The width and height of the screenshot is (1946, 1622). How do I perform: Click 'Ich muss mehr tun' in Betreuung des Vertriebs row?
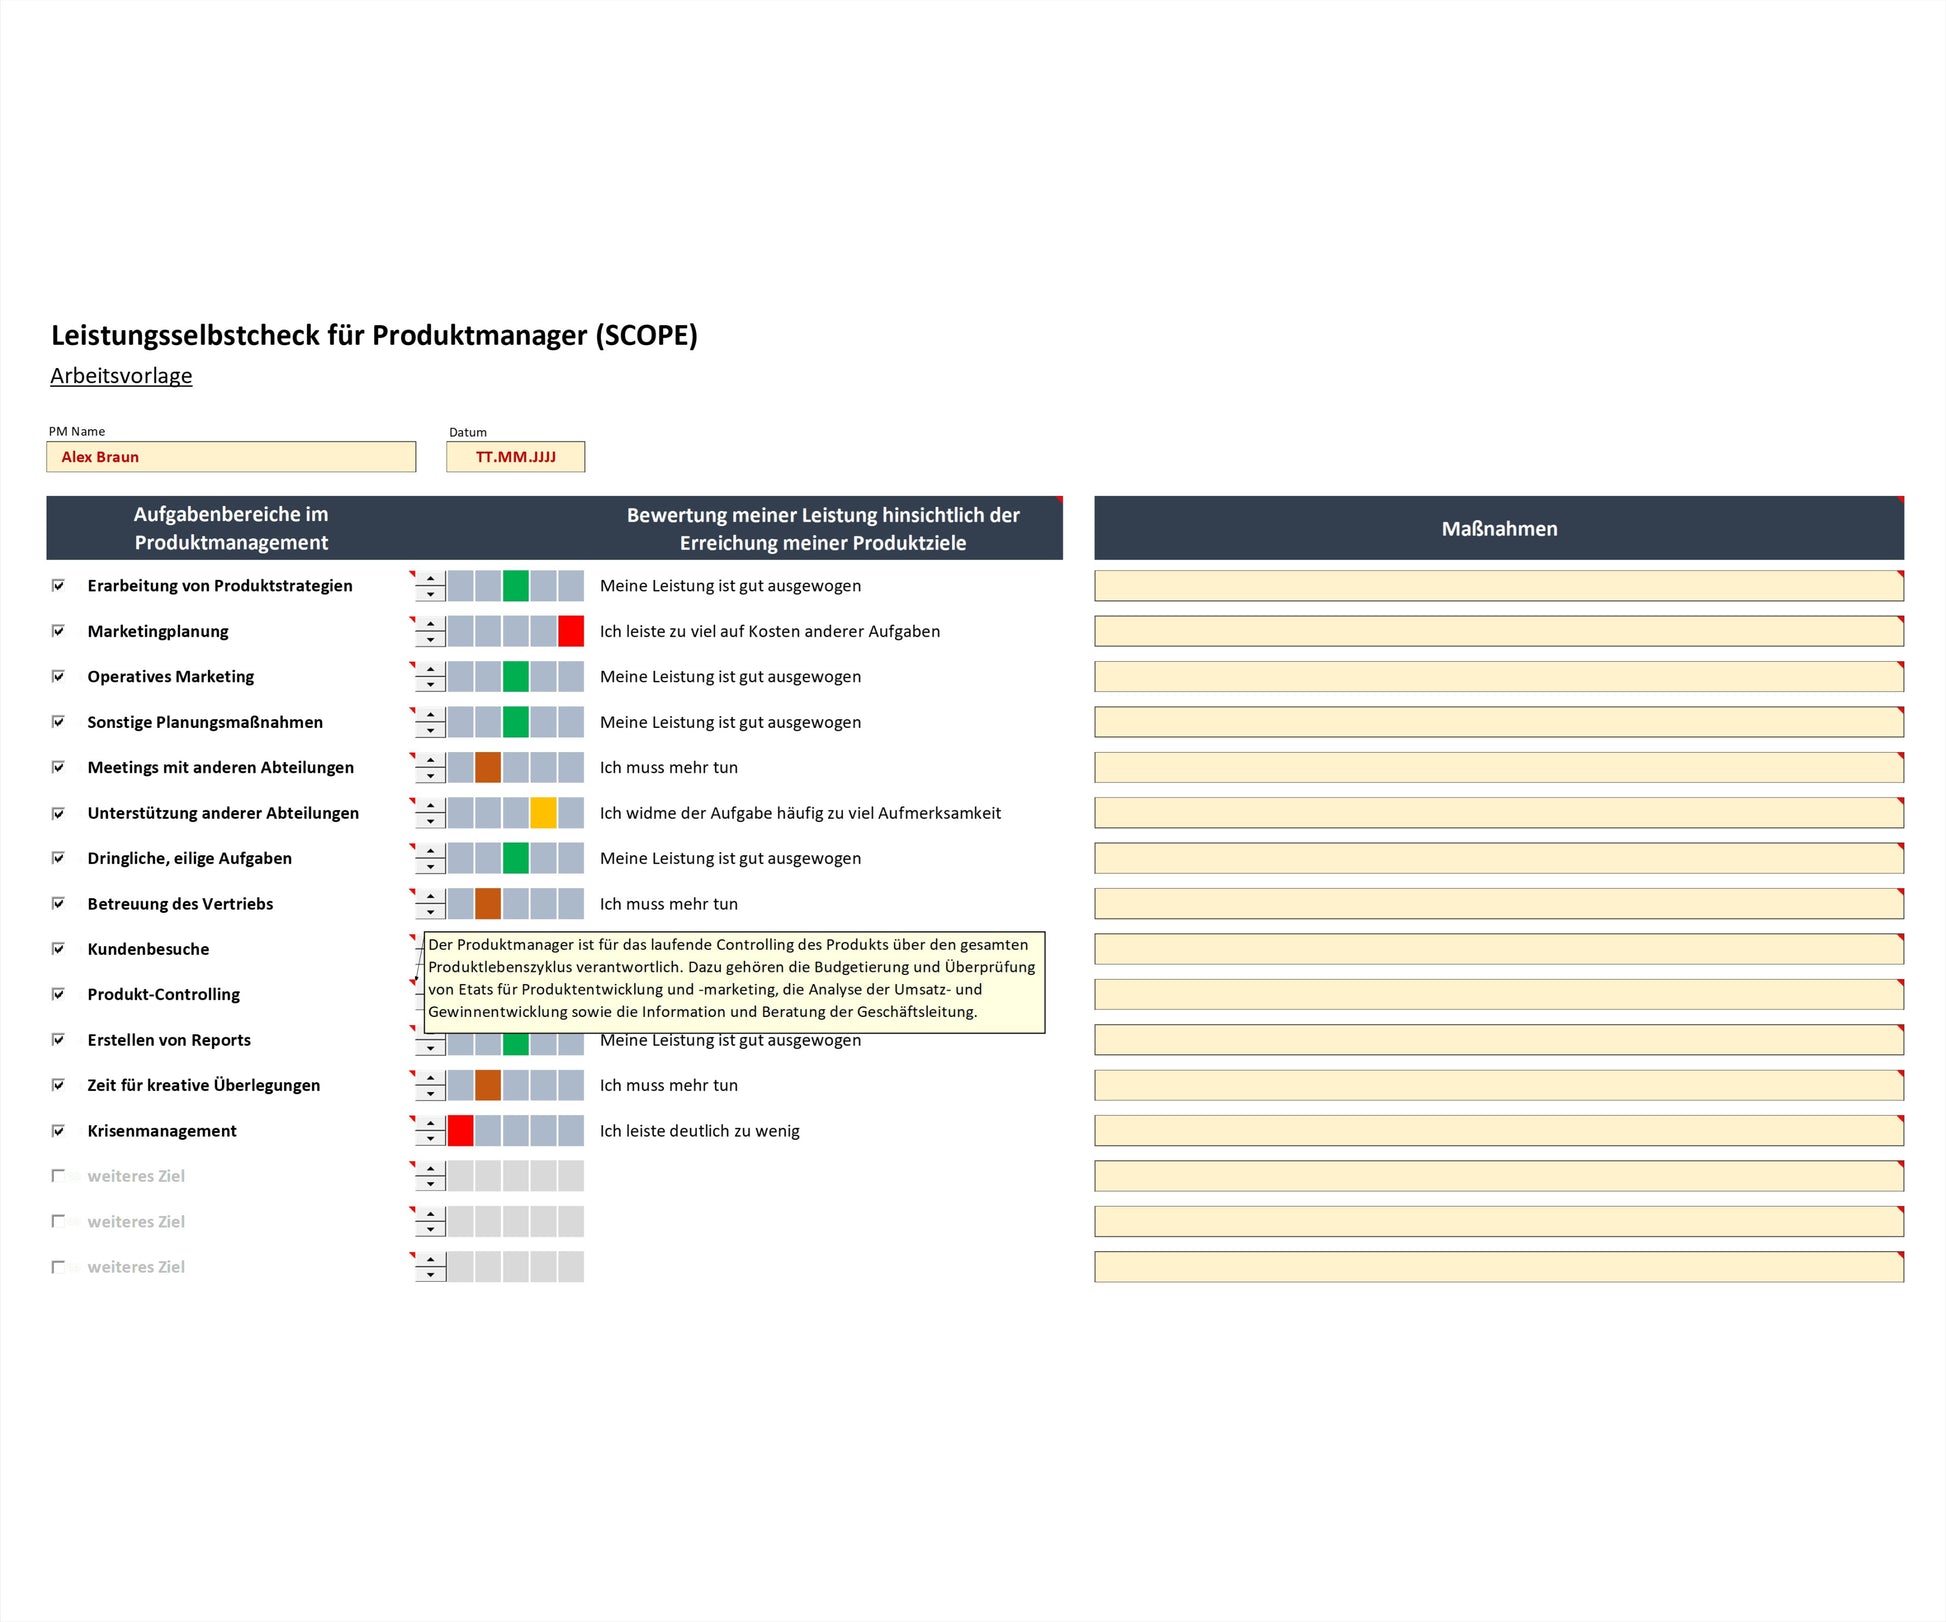coord(669,904)
